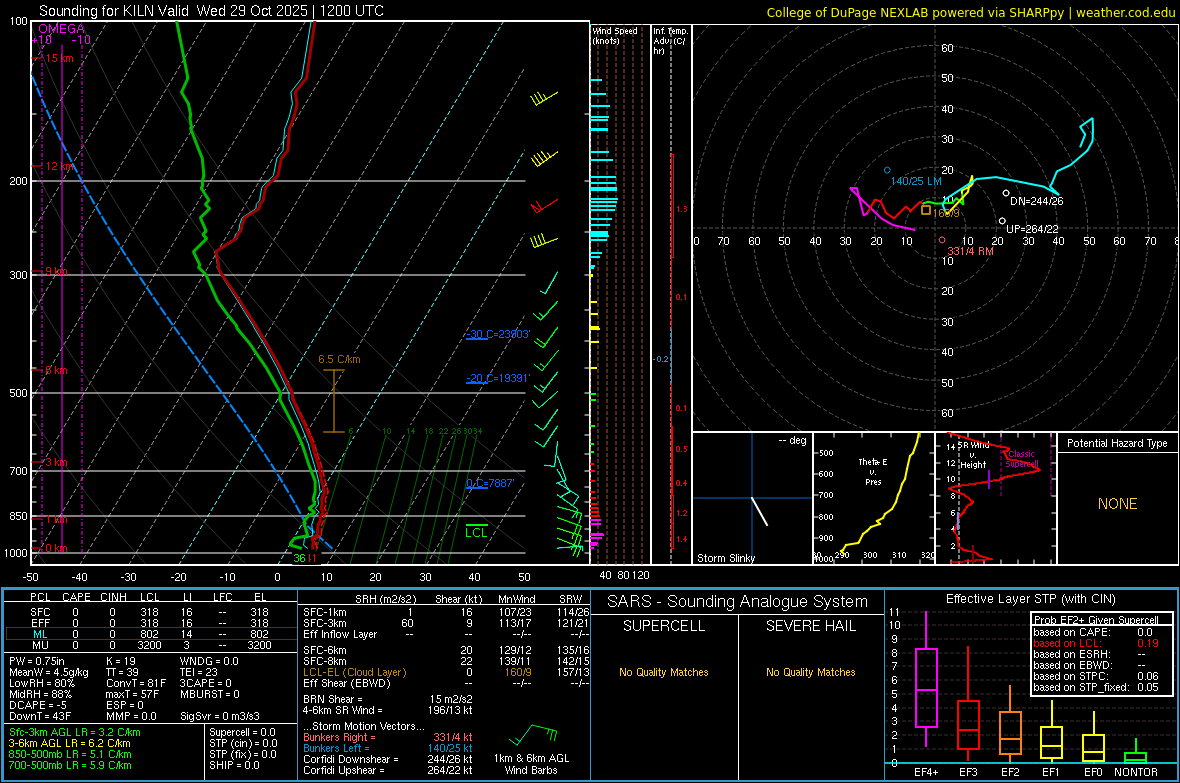Image resolution: width=1180 pixels, height=783 pixels.
Task: Click the SFC parcel row label
Action: pos(40,612)
